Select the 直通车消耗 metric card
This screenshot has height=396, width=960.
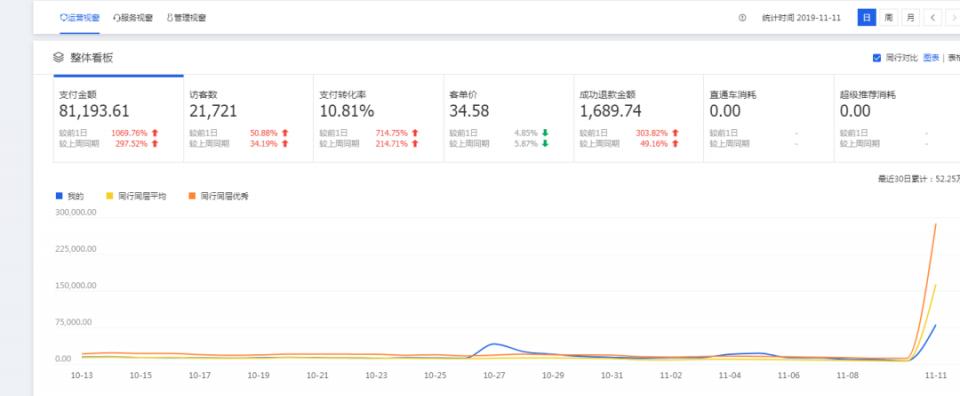point(769,119)
